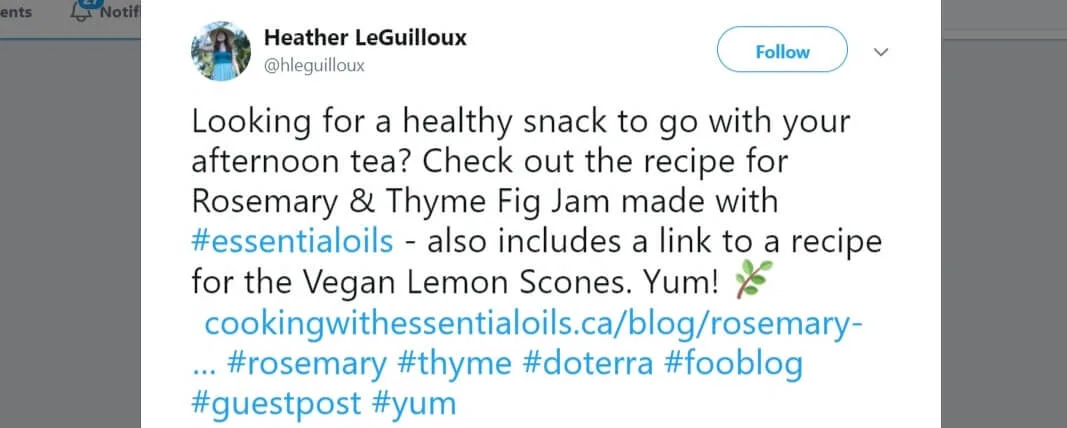Screen dimensions: 1067x428
Task: Click the @hleguilloux handle
Action: pyautogui.click(x=314, y=66)
